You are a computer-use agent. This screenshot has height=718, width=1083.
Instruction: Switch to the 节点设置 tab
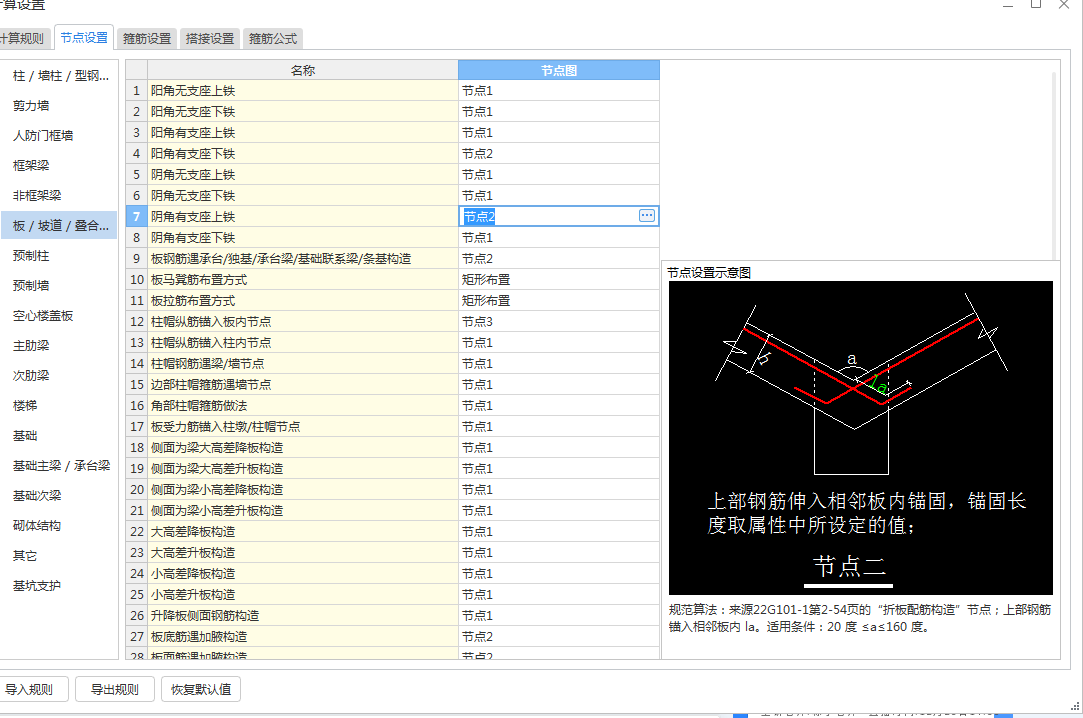84,37
